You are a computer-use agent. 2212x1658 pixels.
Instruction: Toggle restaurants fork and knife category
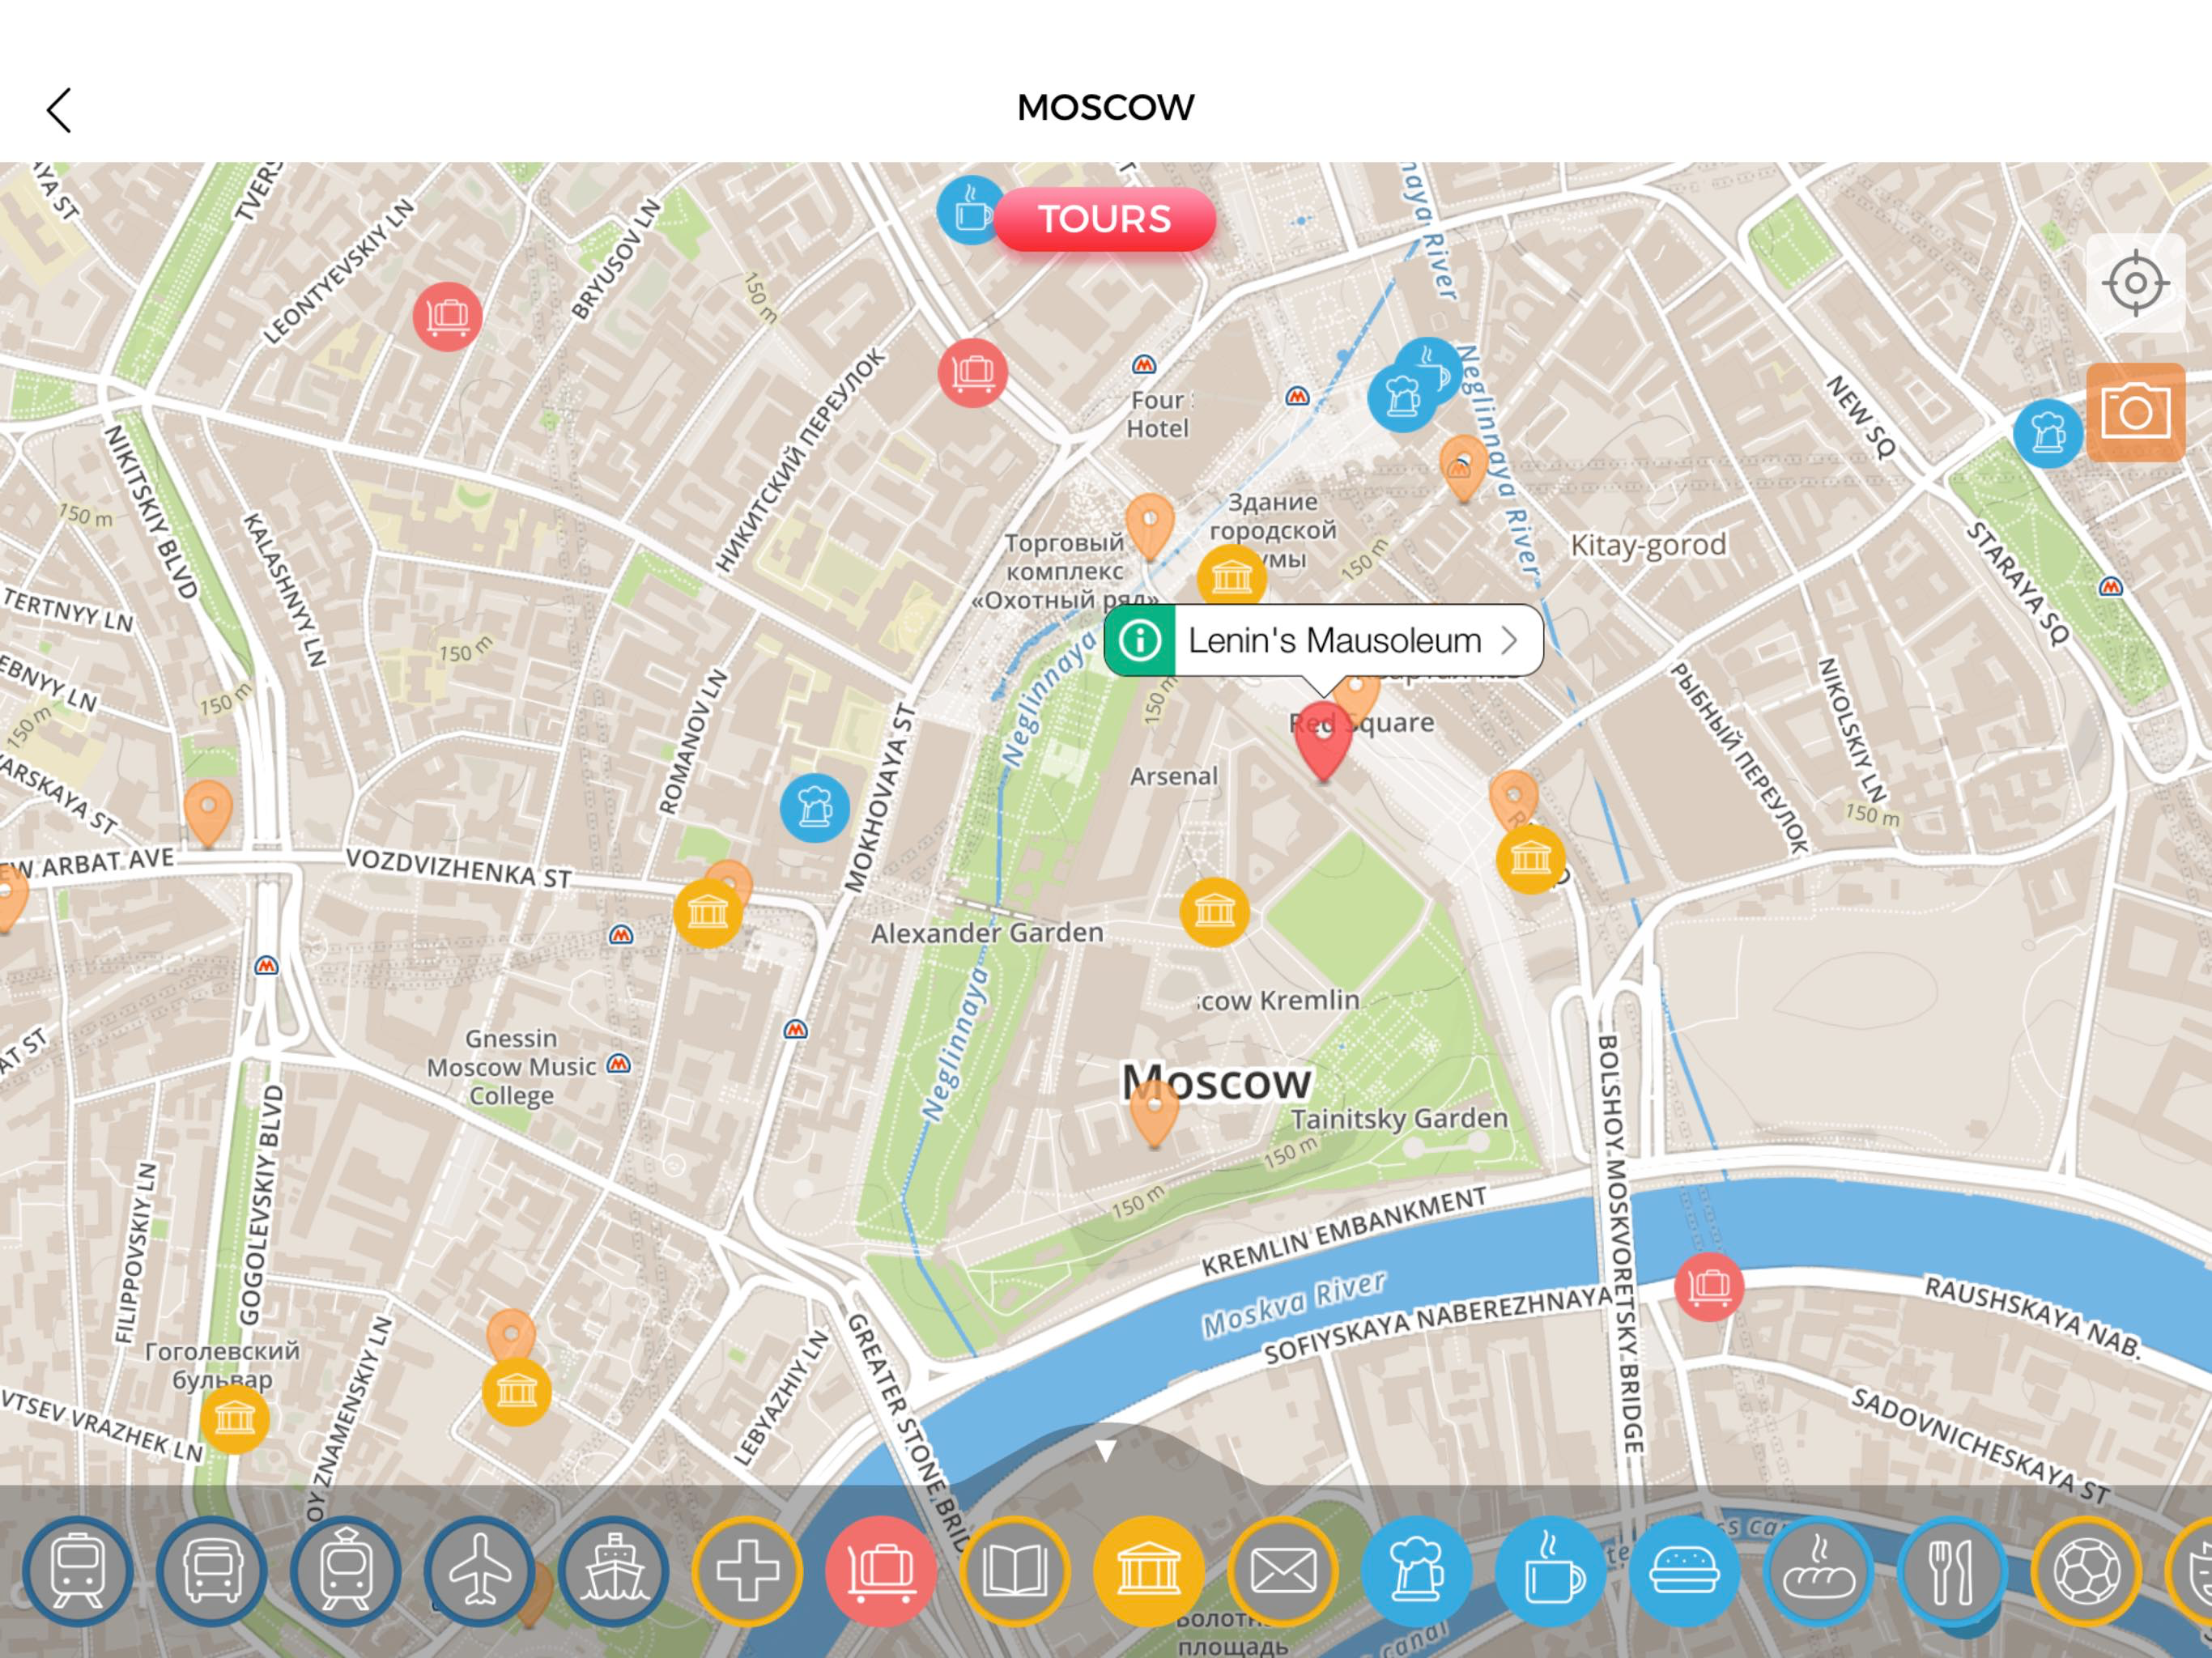point(1952,1570)
